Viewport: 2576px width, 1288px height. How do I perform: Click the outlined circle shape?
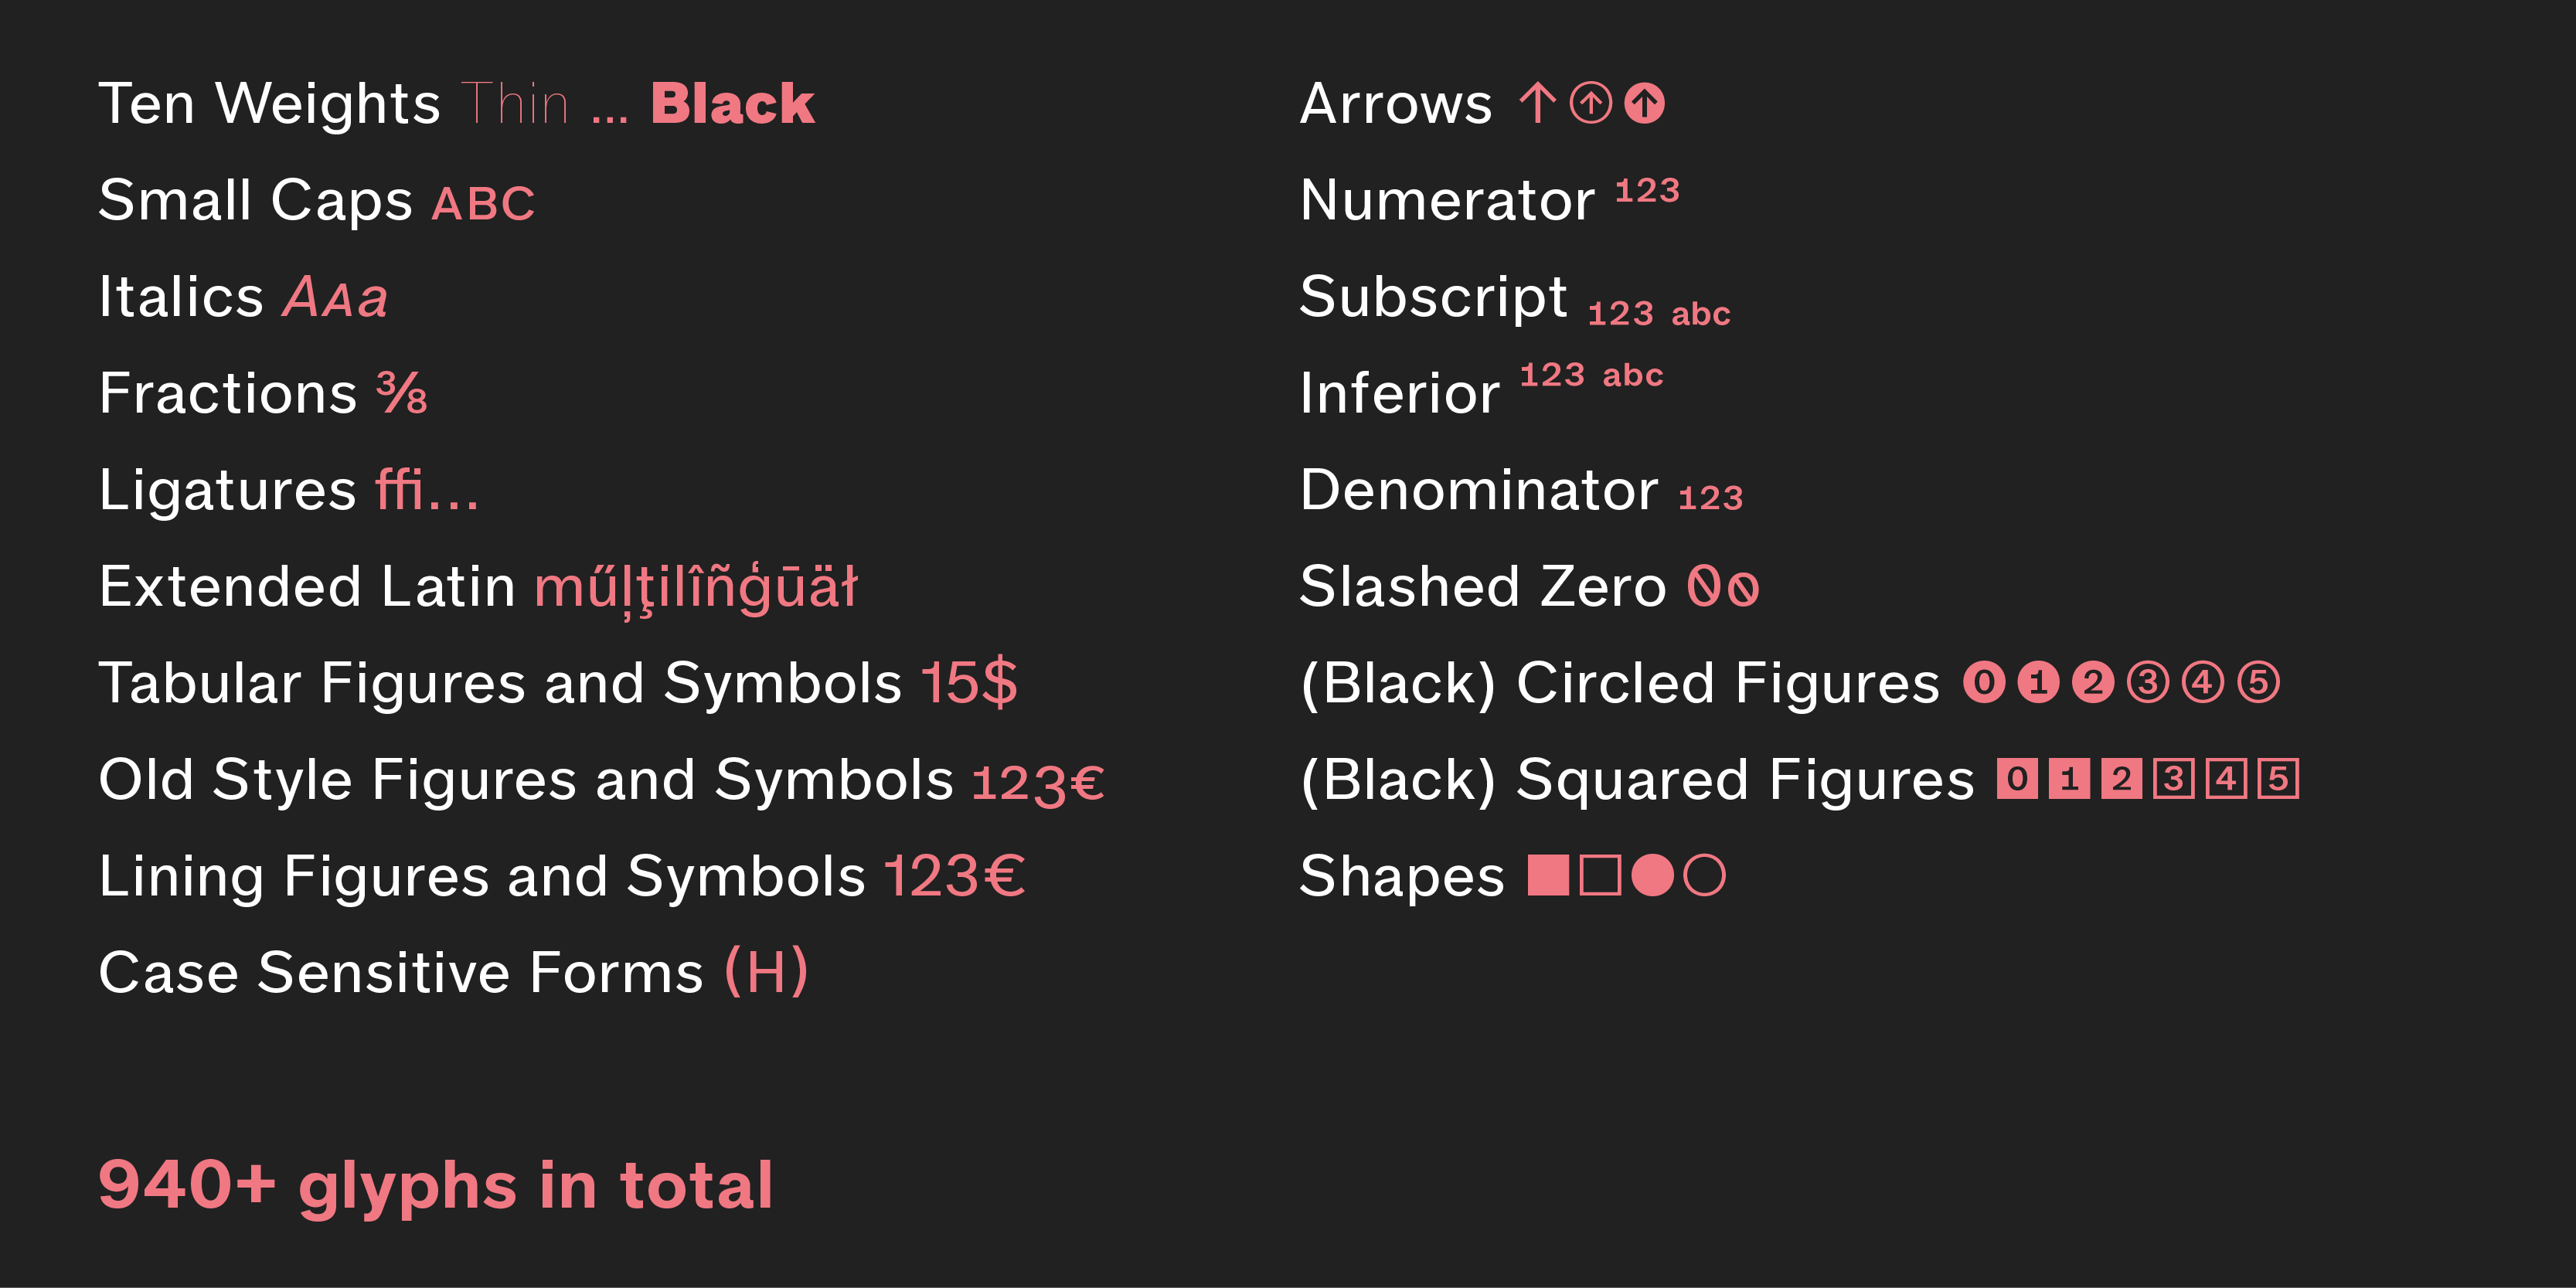coord(1705,875)
